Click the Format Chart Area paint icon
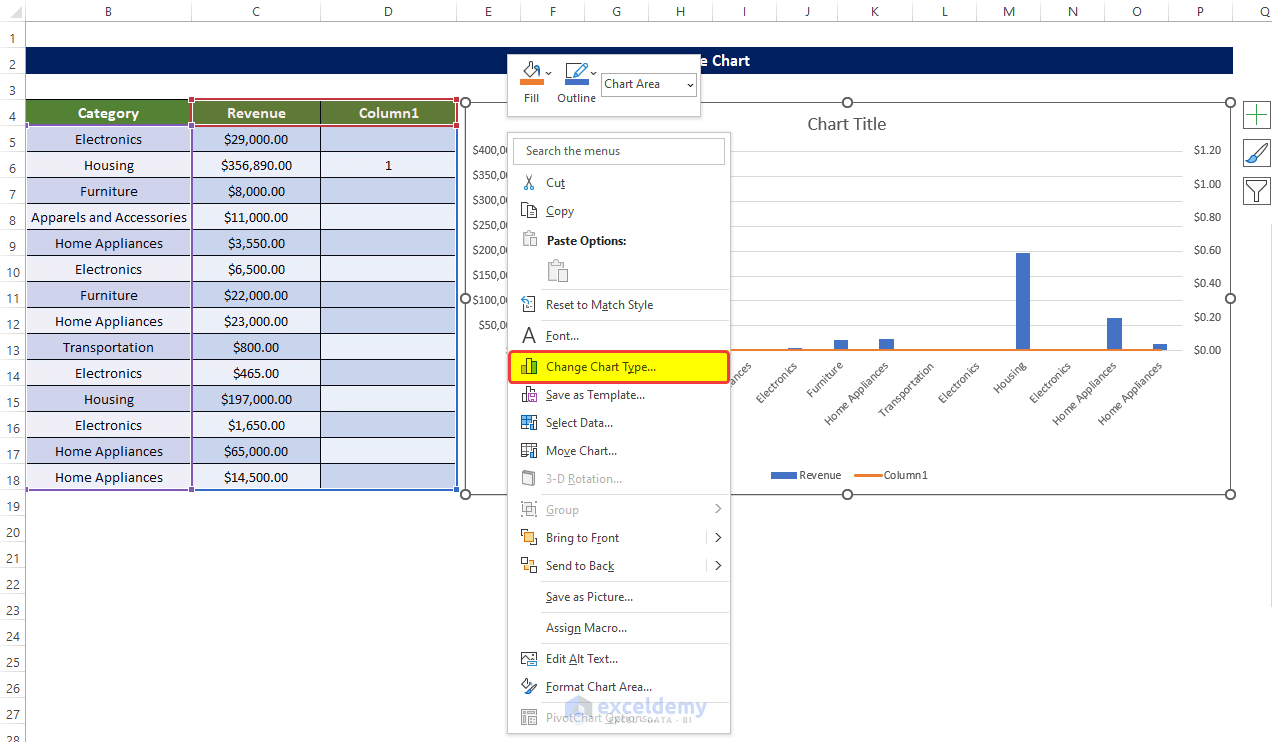The height and width of the screenshot is (742, 1272). tap(529, 687)
